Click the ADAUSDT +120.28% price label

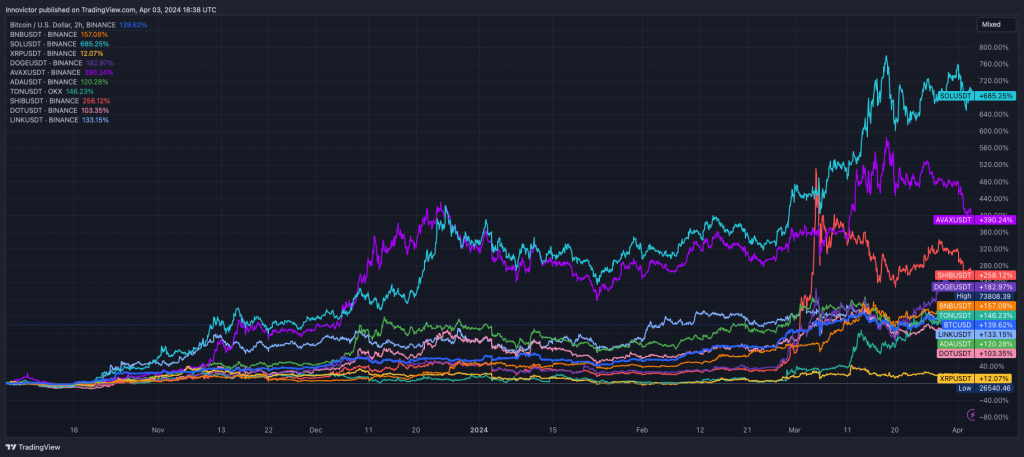pos(976,343)
